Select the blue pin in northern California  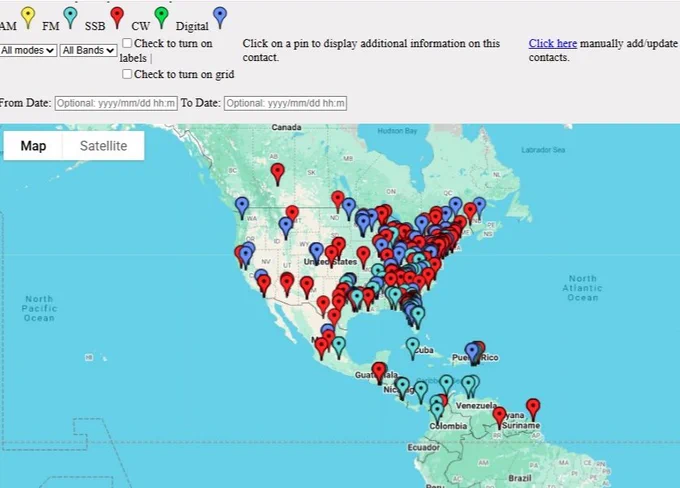(246, 255)
